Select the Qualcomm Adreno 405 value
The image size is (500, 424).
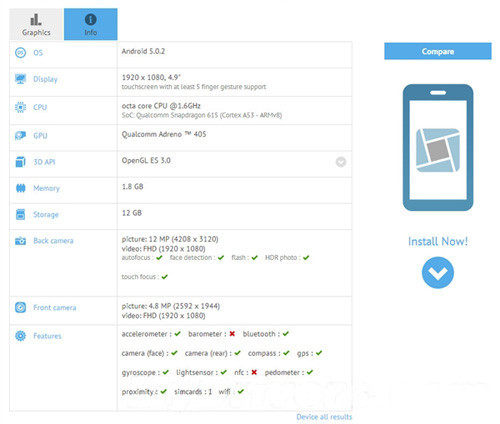164,134
